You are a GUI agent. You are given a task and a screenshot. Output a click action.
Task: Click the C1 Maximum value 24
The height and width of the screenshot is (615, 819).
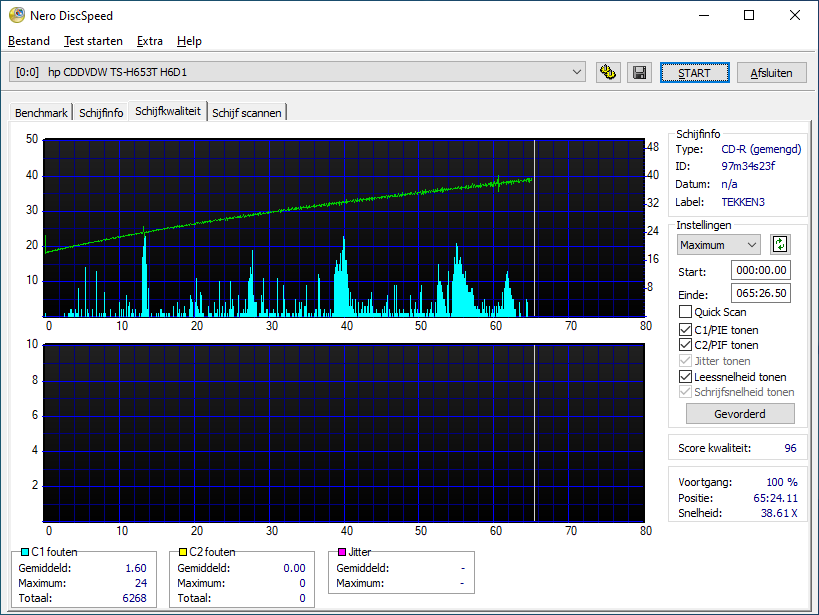(x=141, y=583)
